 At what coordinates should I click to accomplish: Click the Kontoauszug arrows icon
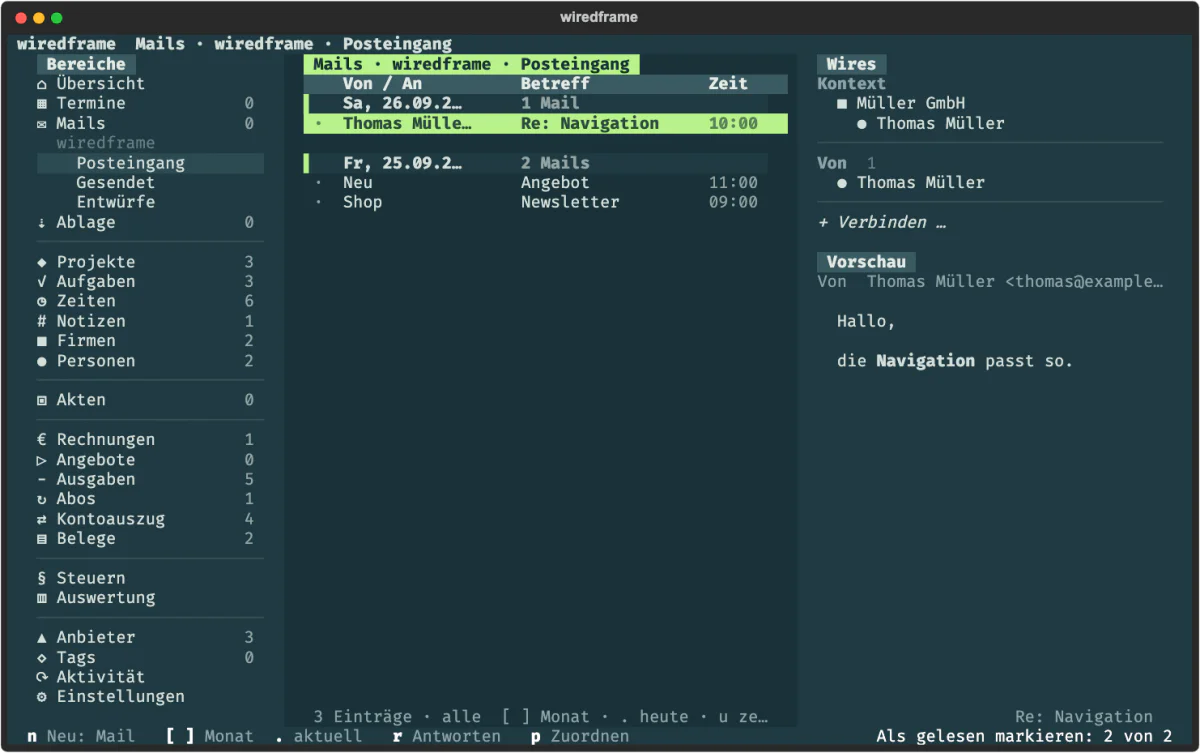coord(42,519)
